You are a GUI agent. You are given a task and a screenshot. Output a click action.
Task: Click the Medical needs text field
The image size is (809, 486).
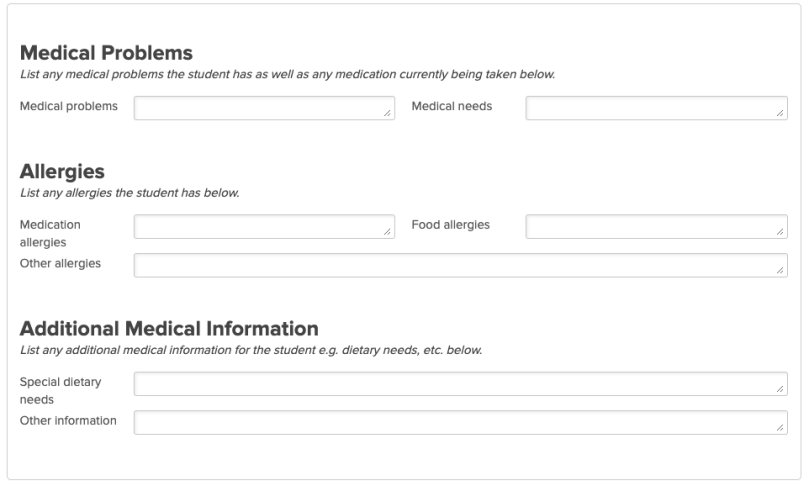(655, 108)
